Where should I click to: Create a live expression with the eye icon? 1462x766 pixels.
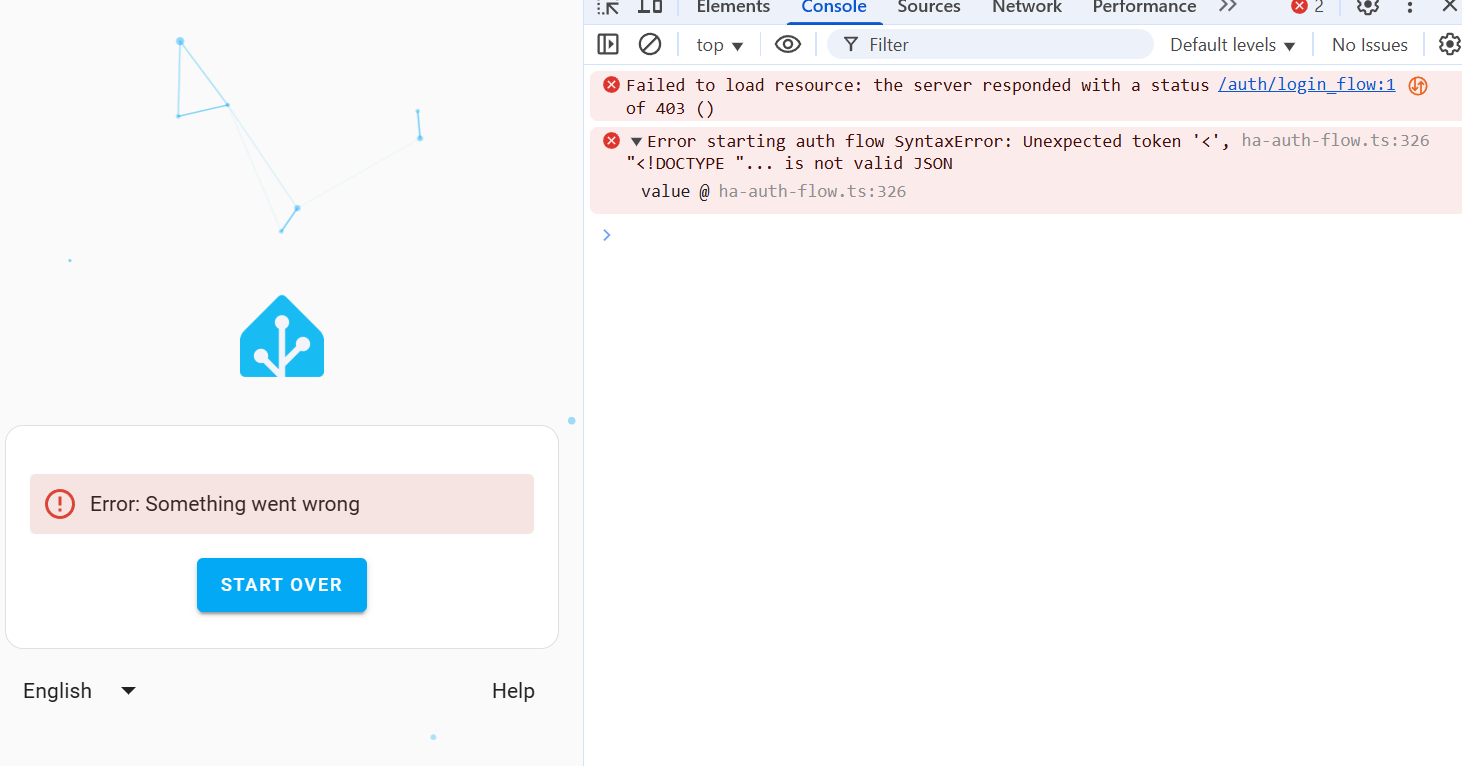(788, 44)
